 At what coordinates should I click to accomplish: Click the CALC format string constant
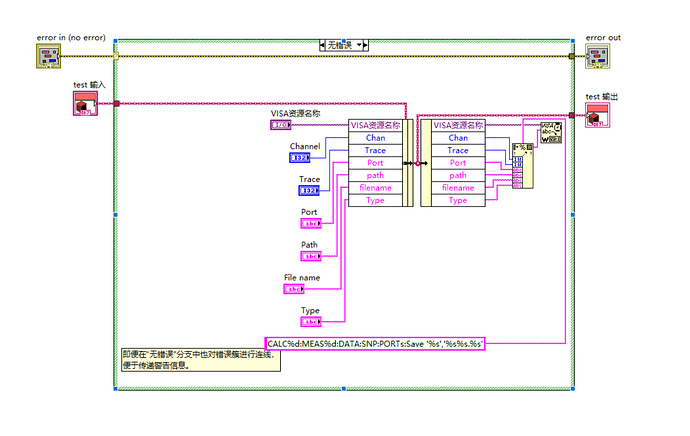point(376,343)
